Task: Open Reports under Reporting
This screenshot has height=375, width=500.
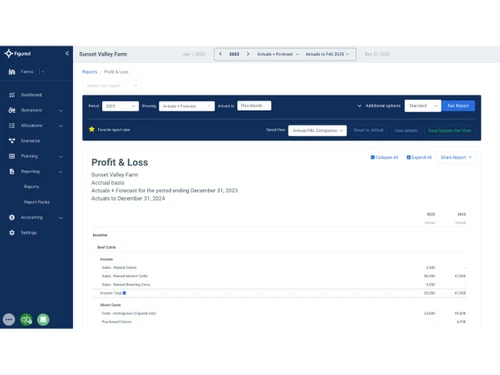Action: pyautogui.click(x=32, y=187)
